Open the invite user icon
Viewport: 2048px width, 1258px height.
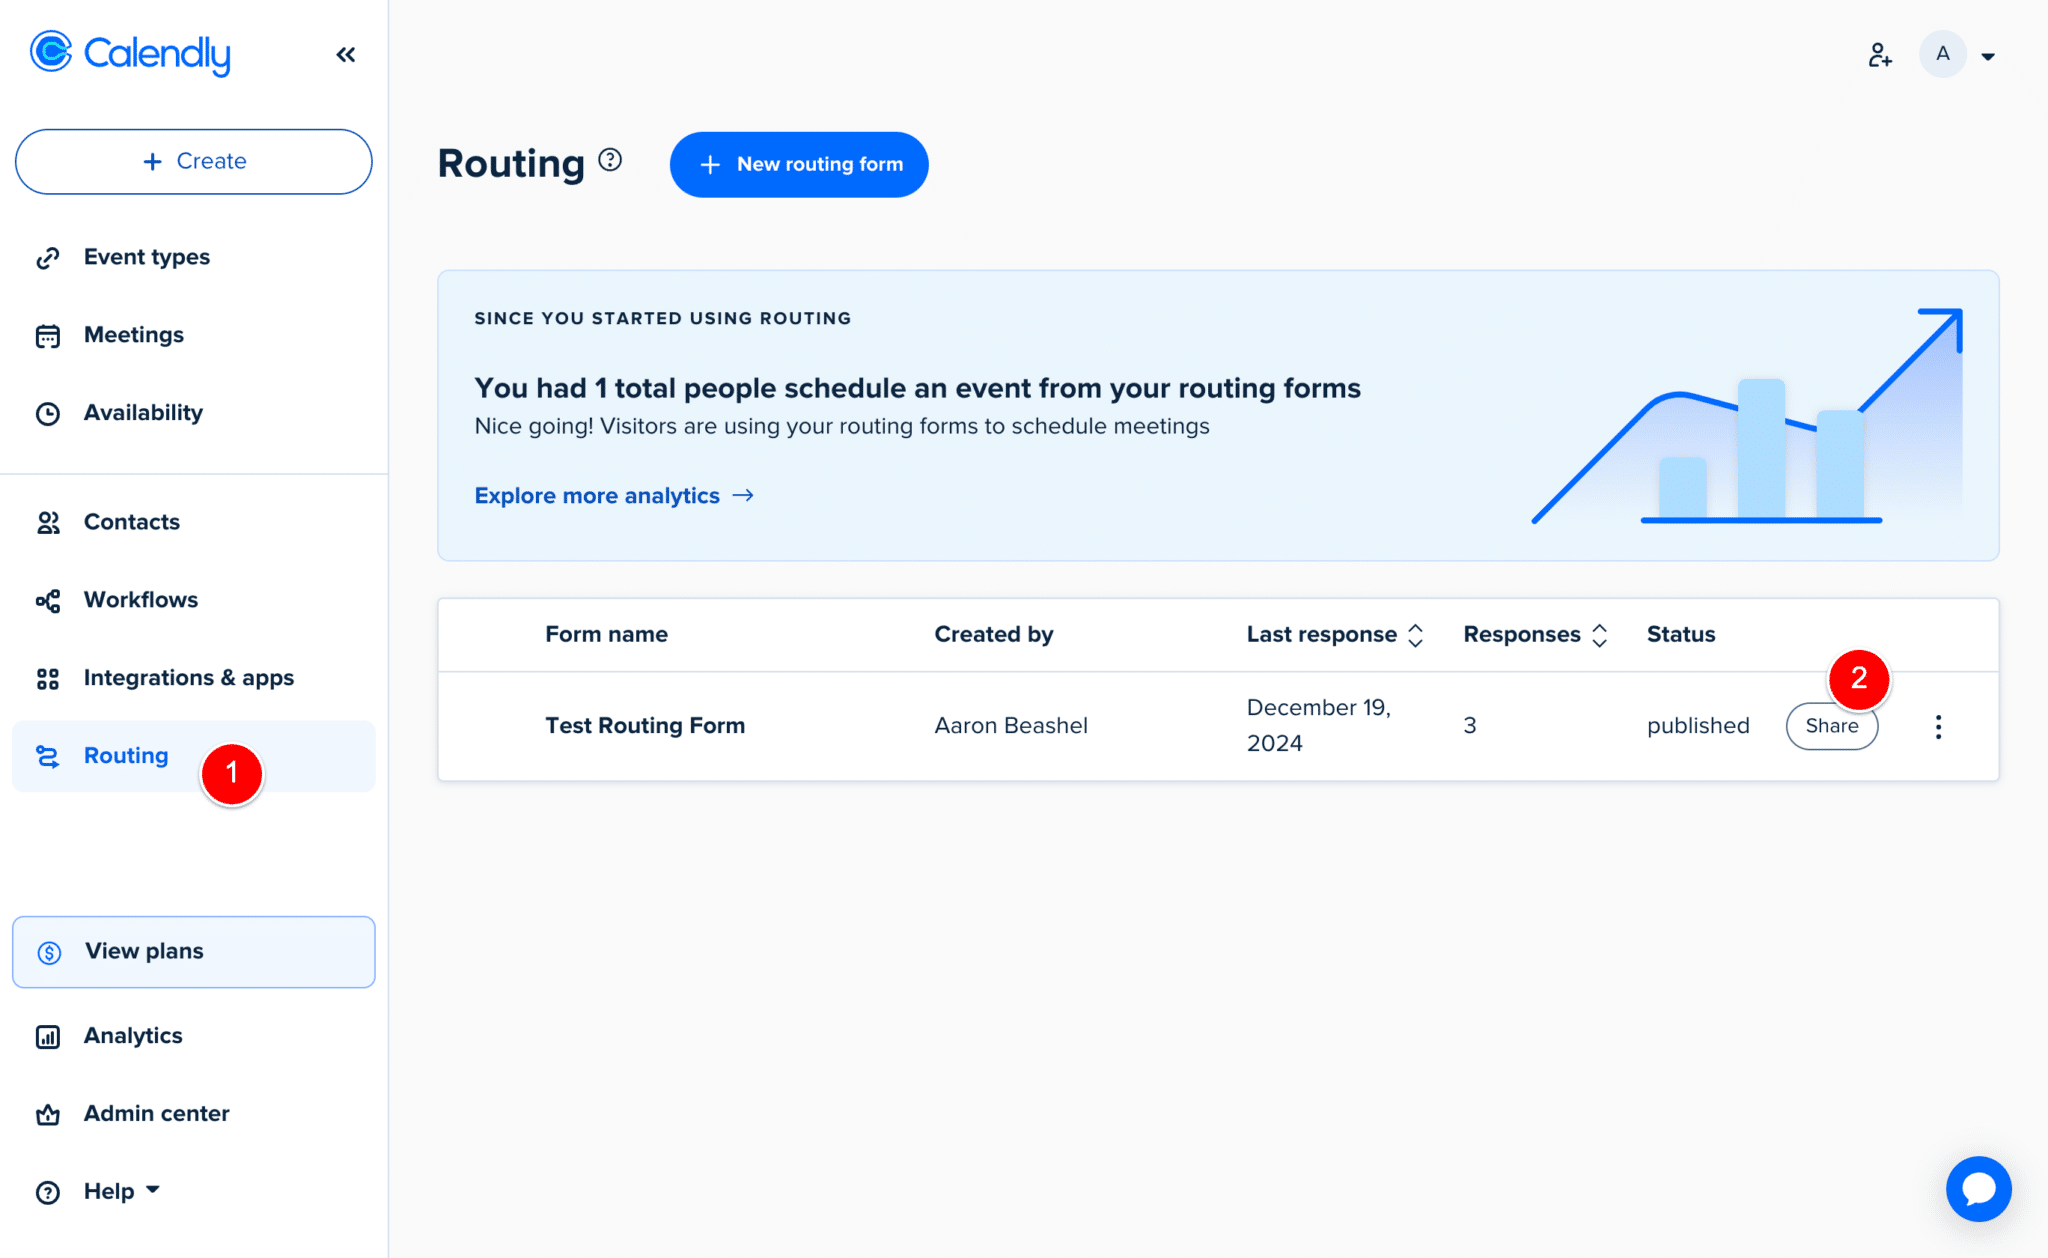(x=1880, y=55)
